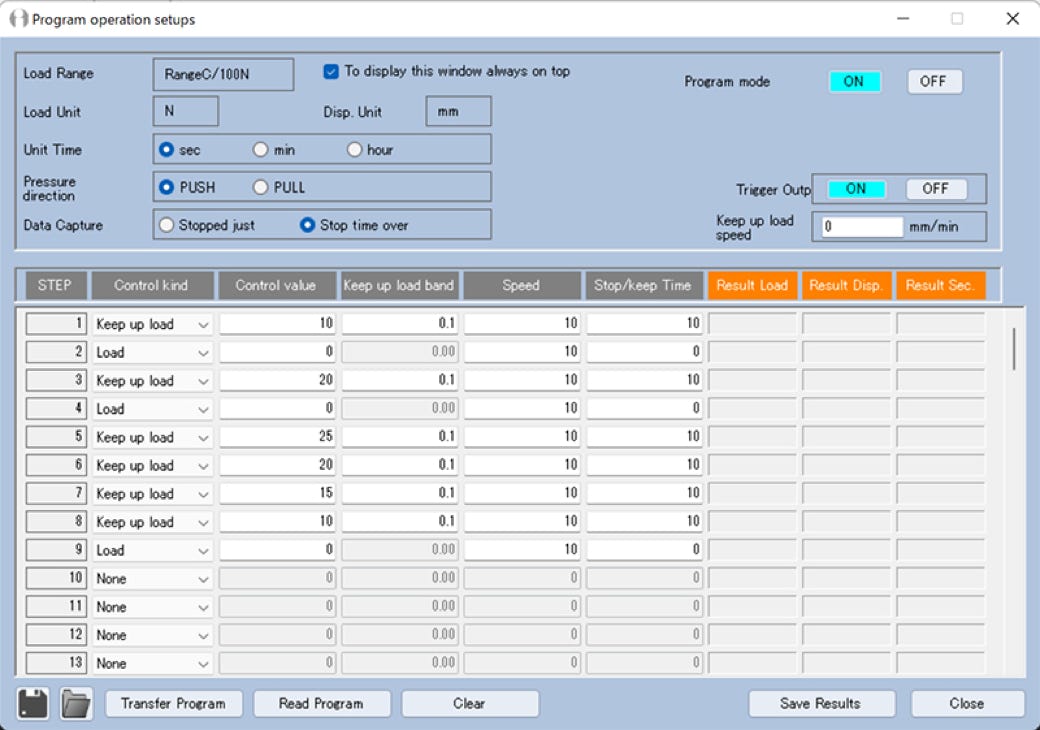Open program file with folder icon
Screen dimensions: 1040x730
[x=76, y=703]
